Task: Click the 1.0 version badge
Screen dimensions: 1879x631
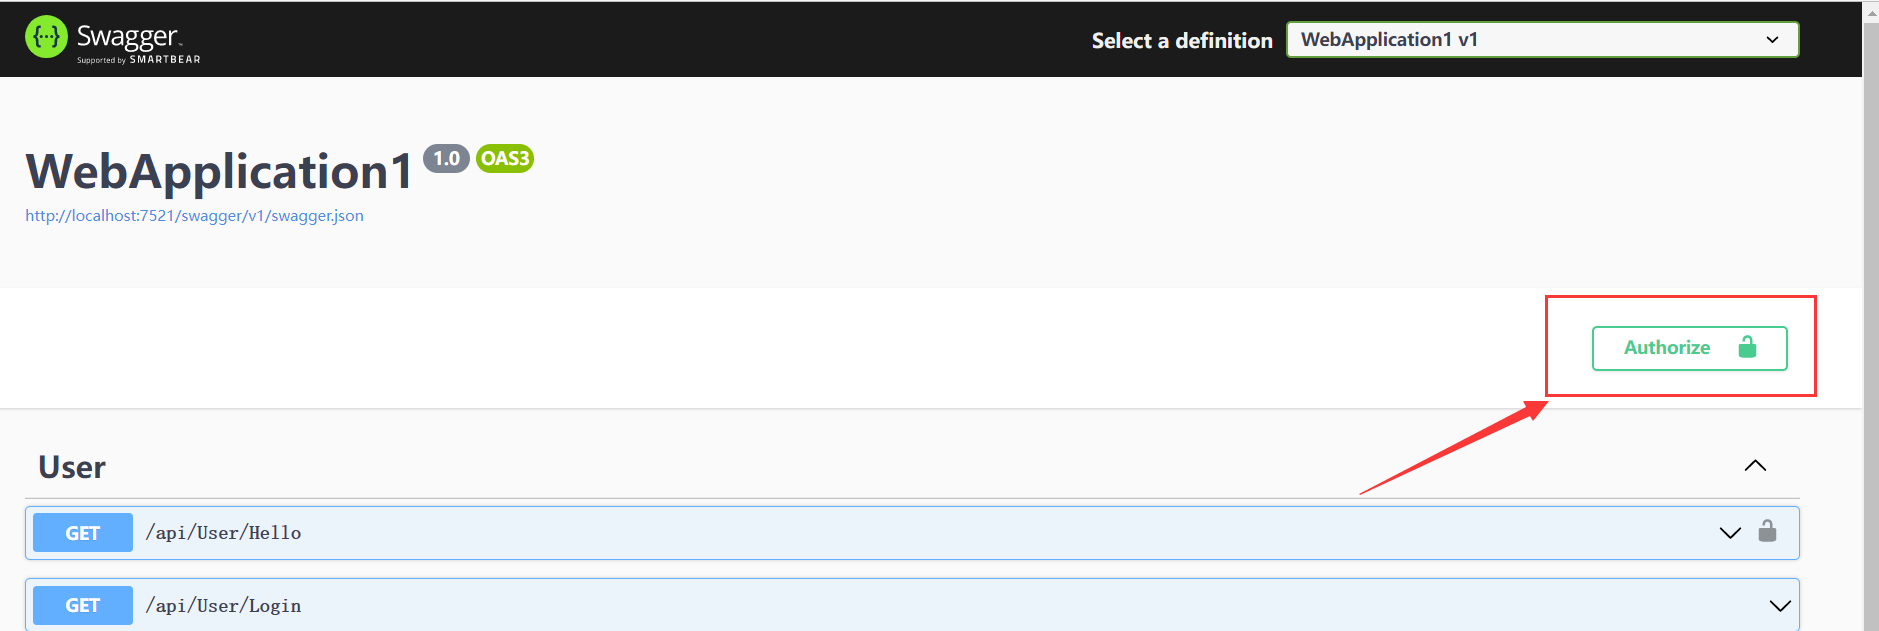Action: [446, 158]
